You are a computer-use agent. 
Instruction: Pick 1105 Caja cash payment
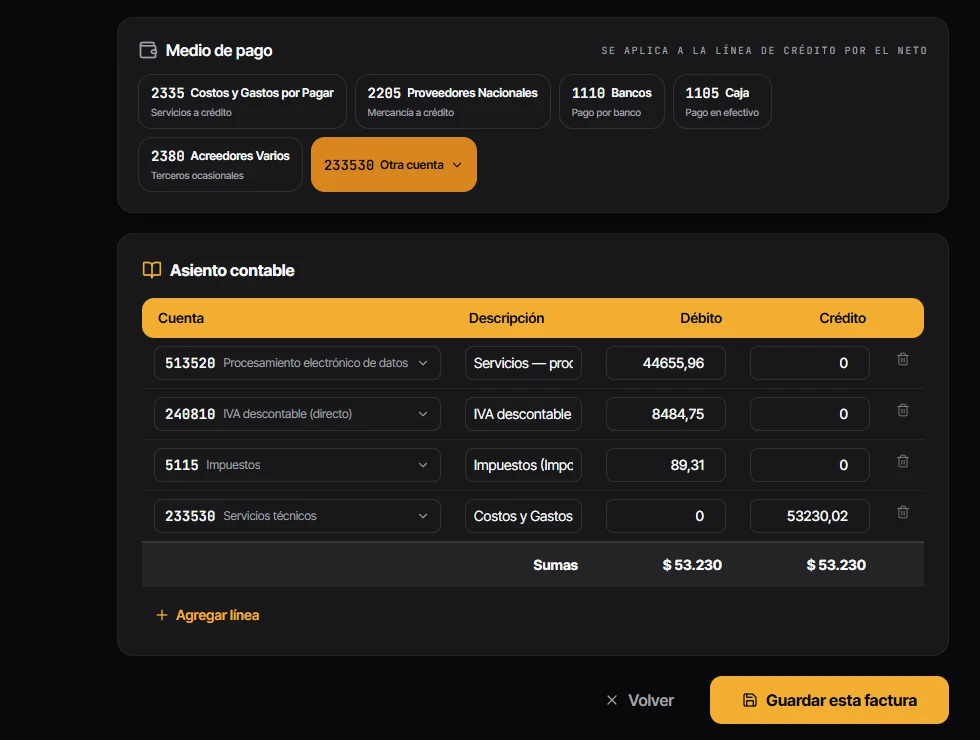(722, 101)
